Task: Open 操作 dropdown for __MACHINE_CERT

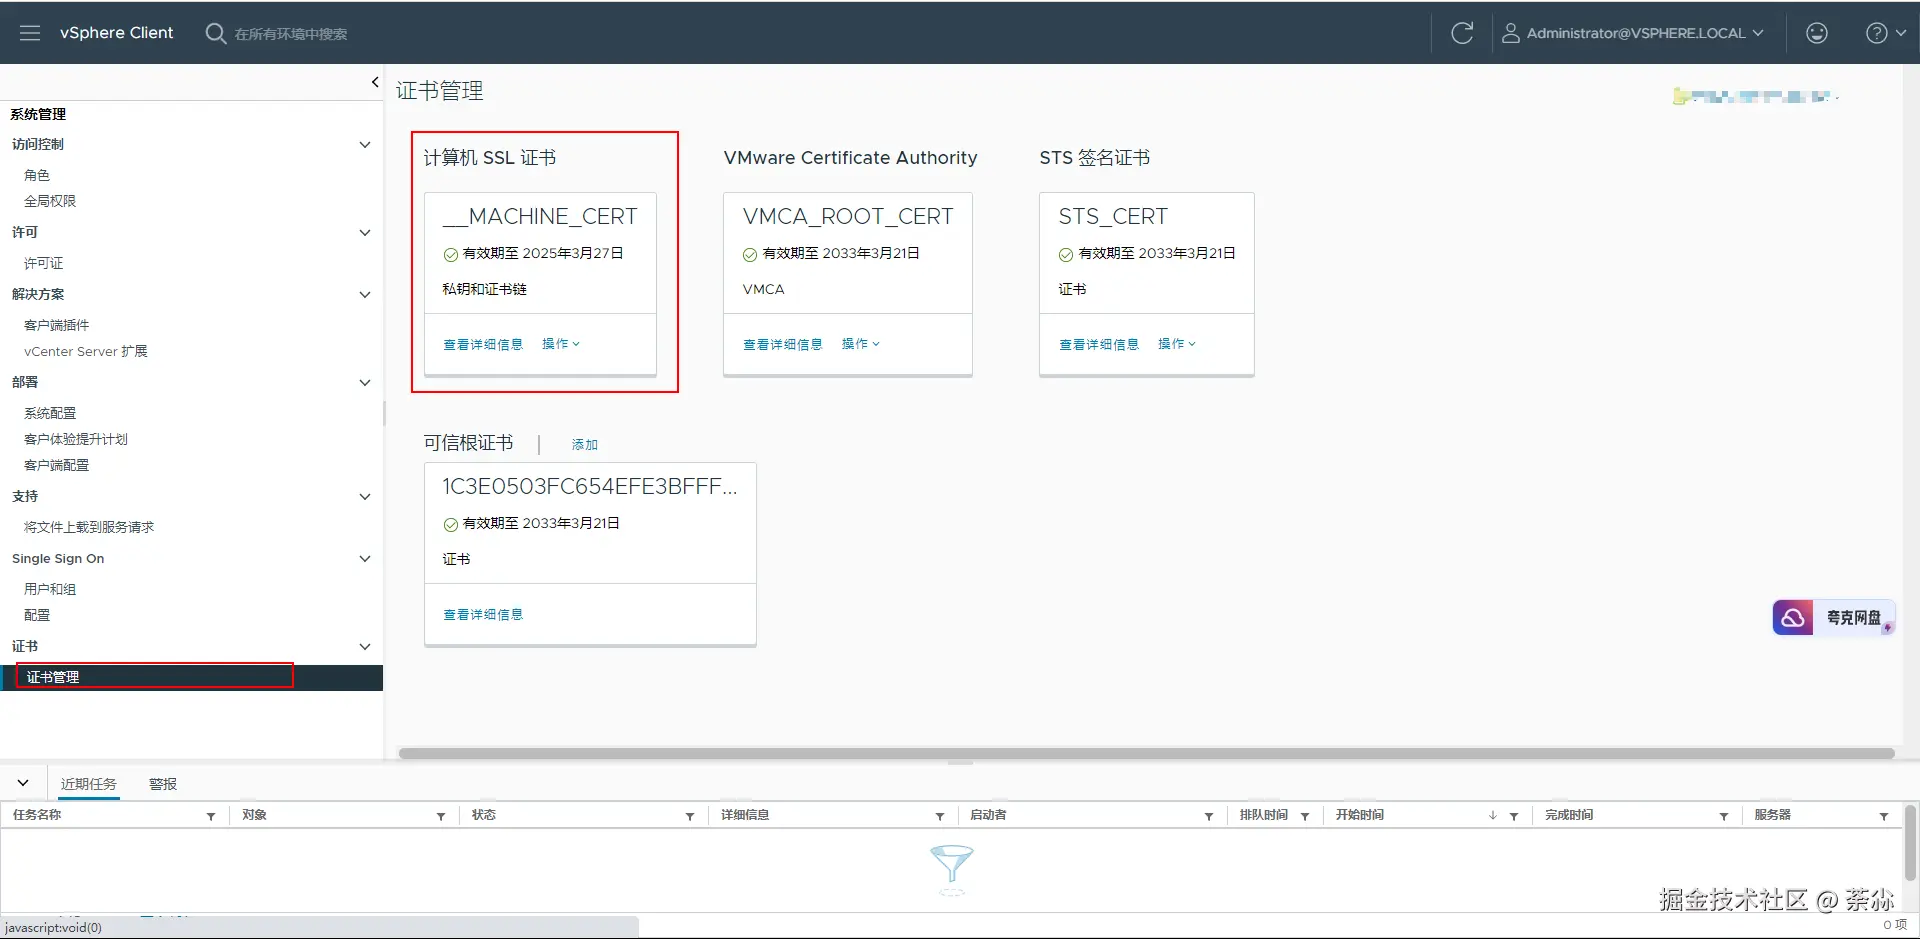Action: coord(560,344)
